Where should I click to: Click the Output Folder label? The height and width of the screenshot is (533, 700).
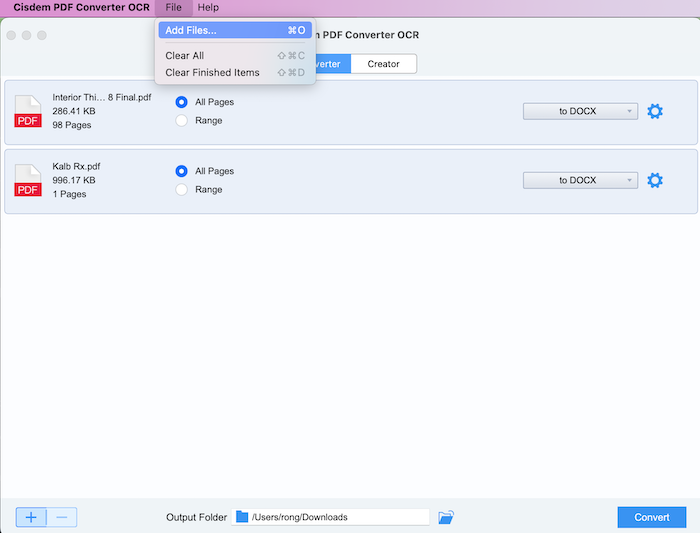point(196,517)
